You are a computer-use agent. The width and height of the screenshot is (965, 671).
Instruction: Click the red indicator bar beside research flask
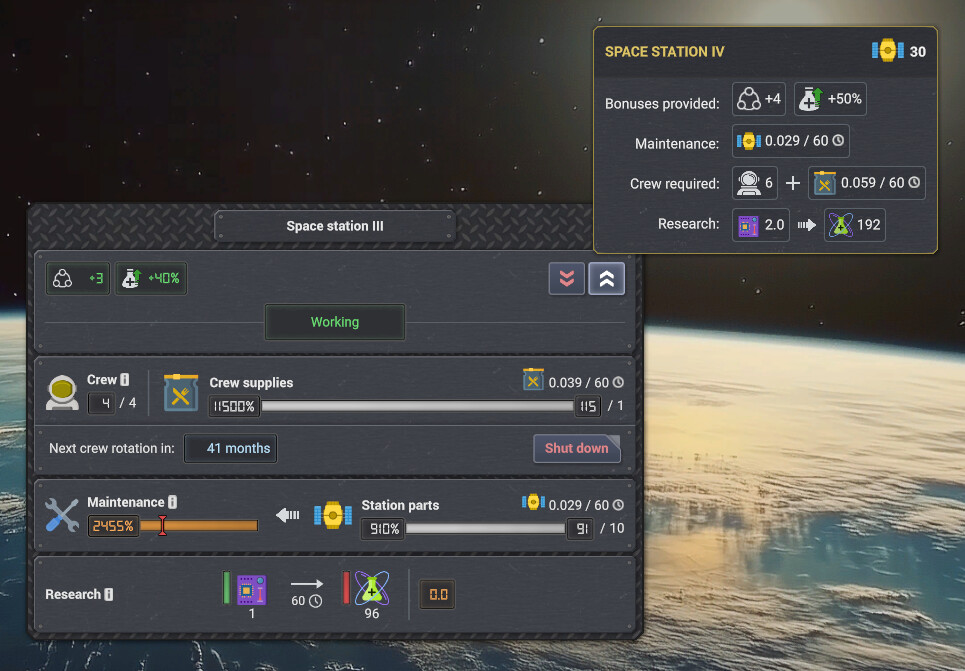[x=346, y=588]
